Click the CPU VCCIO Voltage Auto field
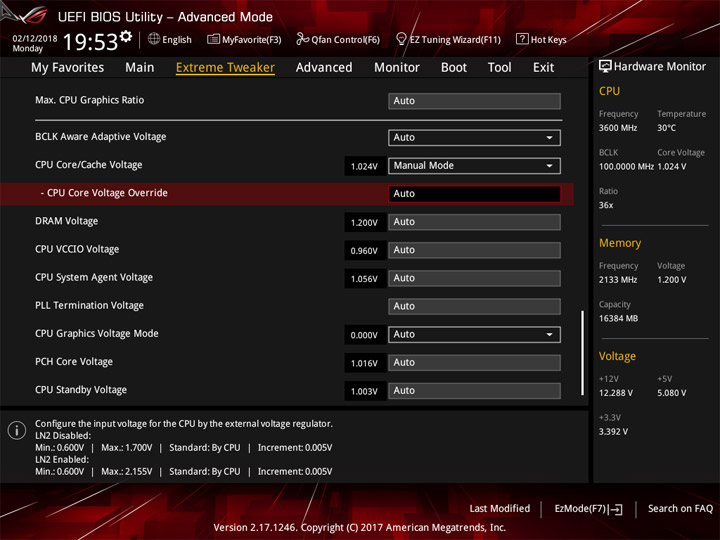 point(474,250)
